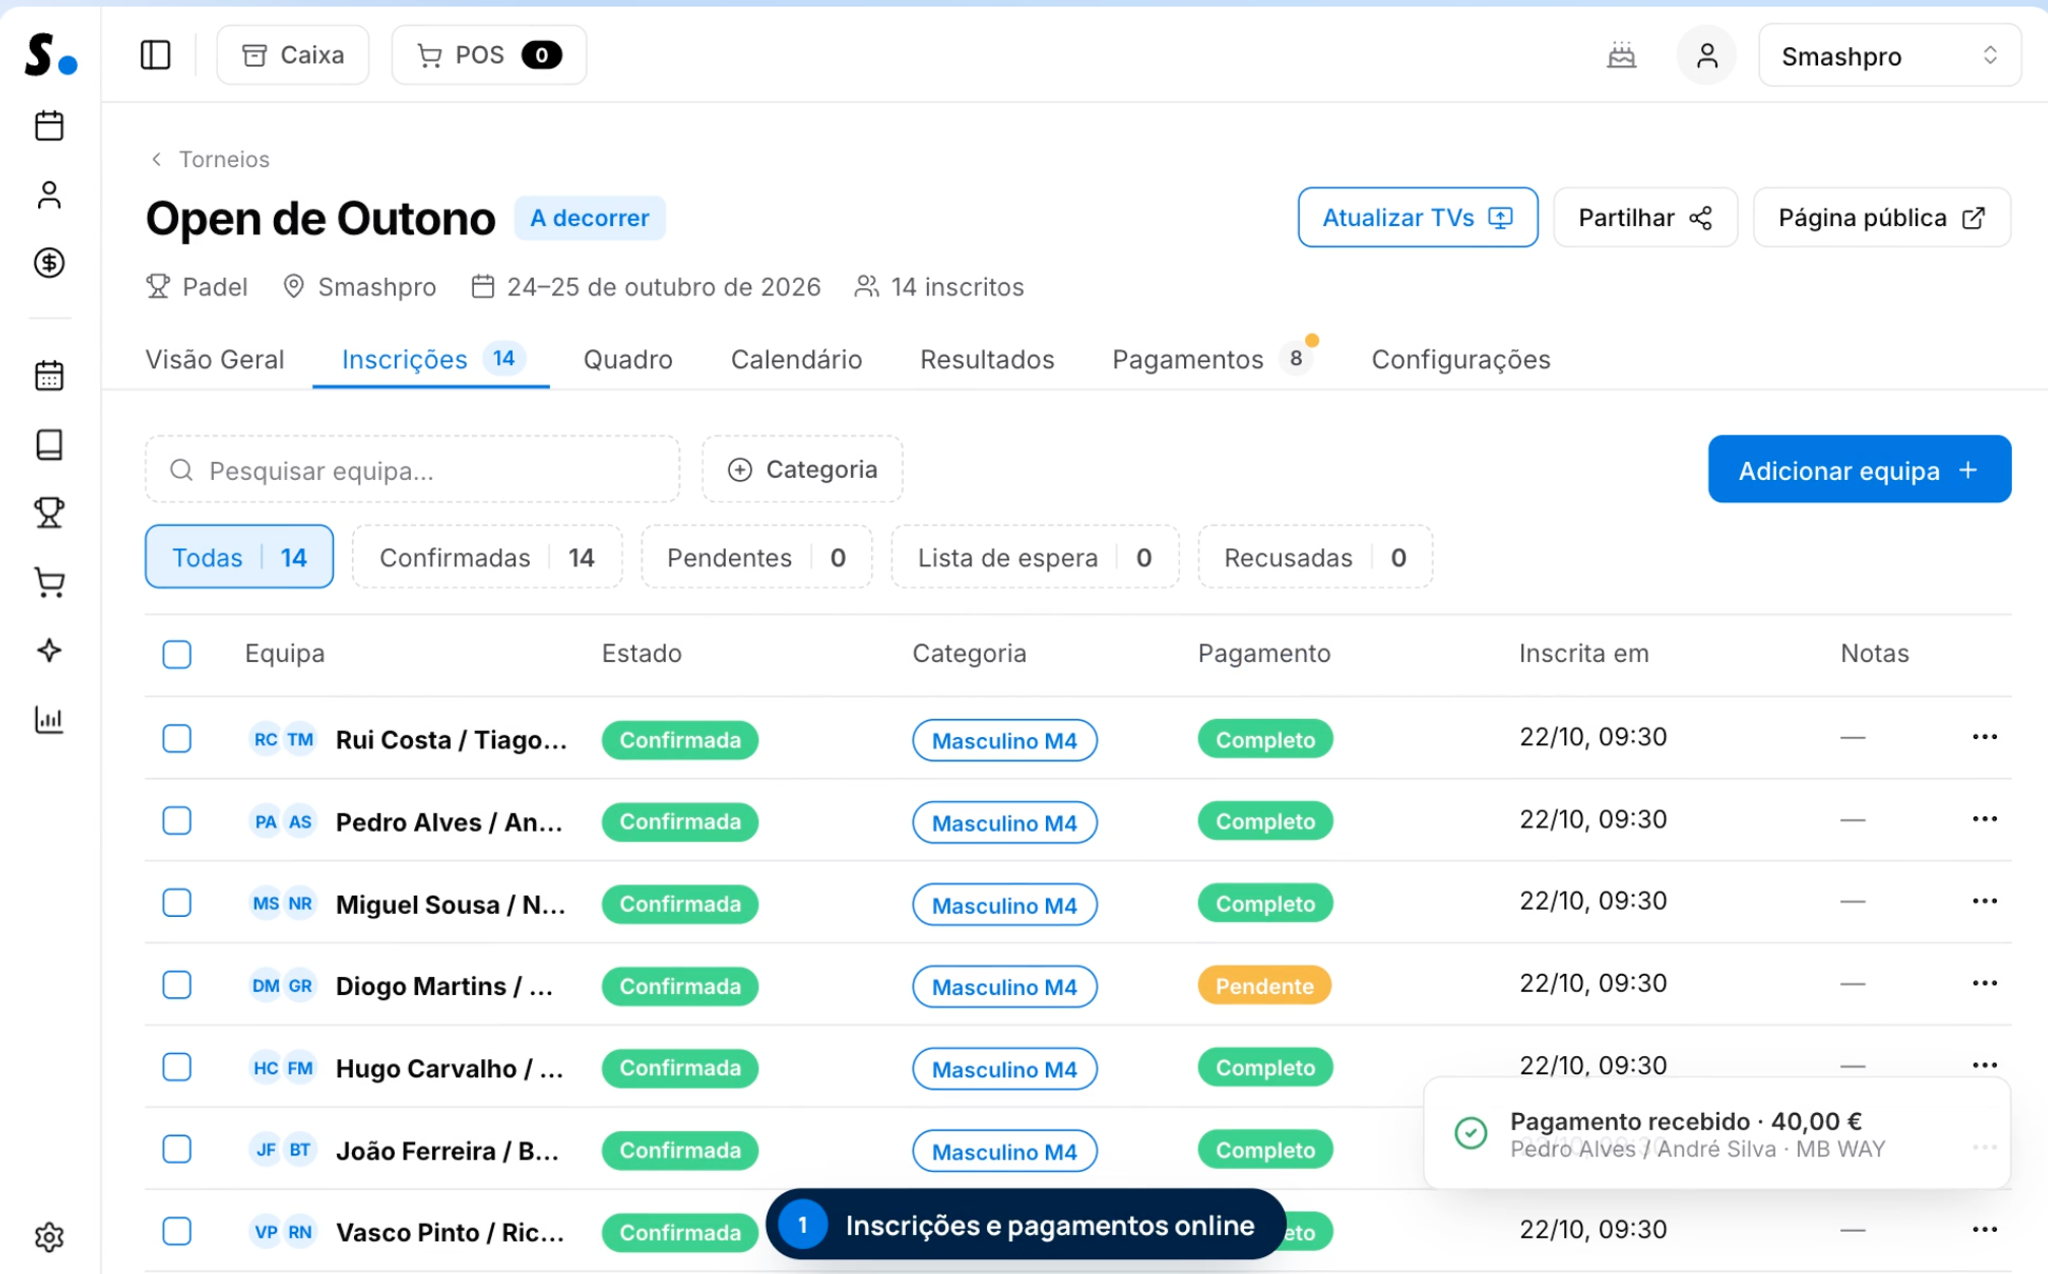Open the book icon in the sidebar
2048x1274 pixels.
point(49,444)
